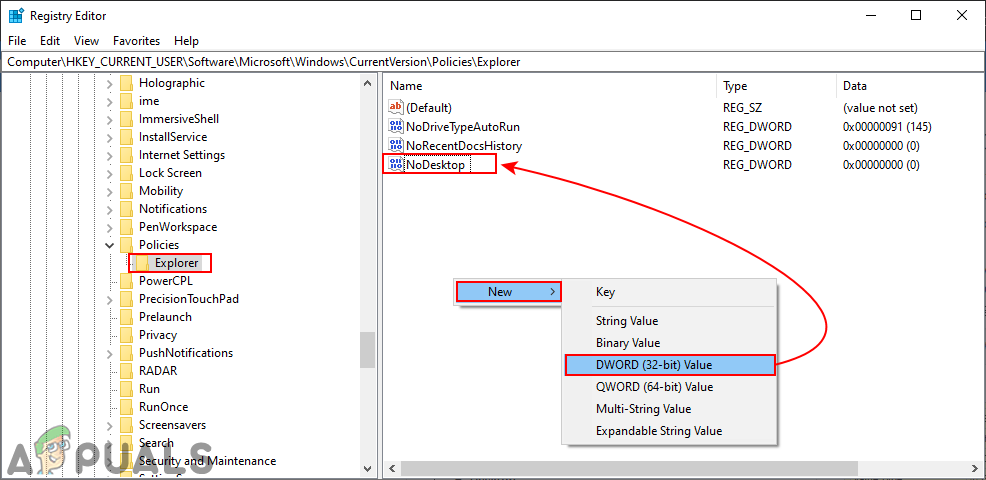The height and width of the screenshot is (480, 986).
Task: Click the Explorer subkey folder icon
Action: pyautogui.click(x=143, y=263)
